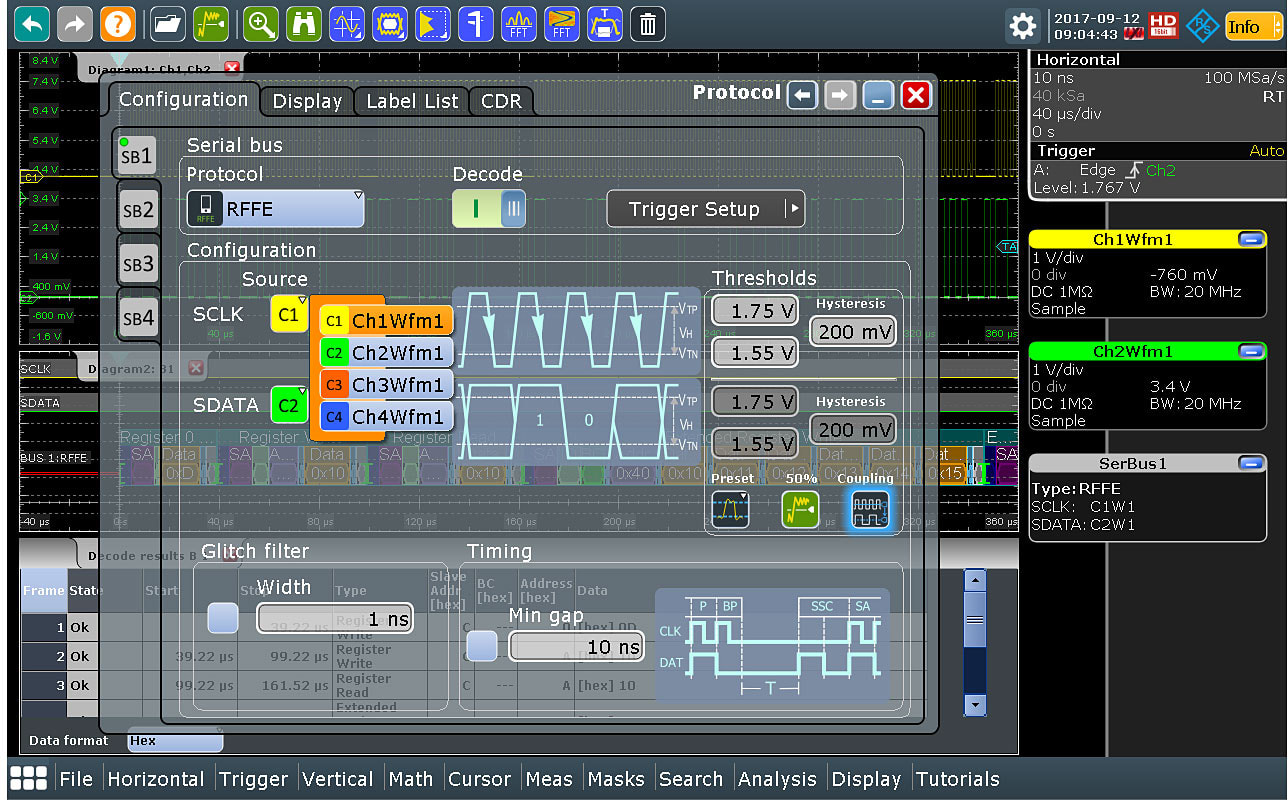The height and width of the screenshot is (800, 1288).
Task: Switch to the Display tab
Action: pos(307,101)
